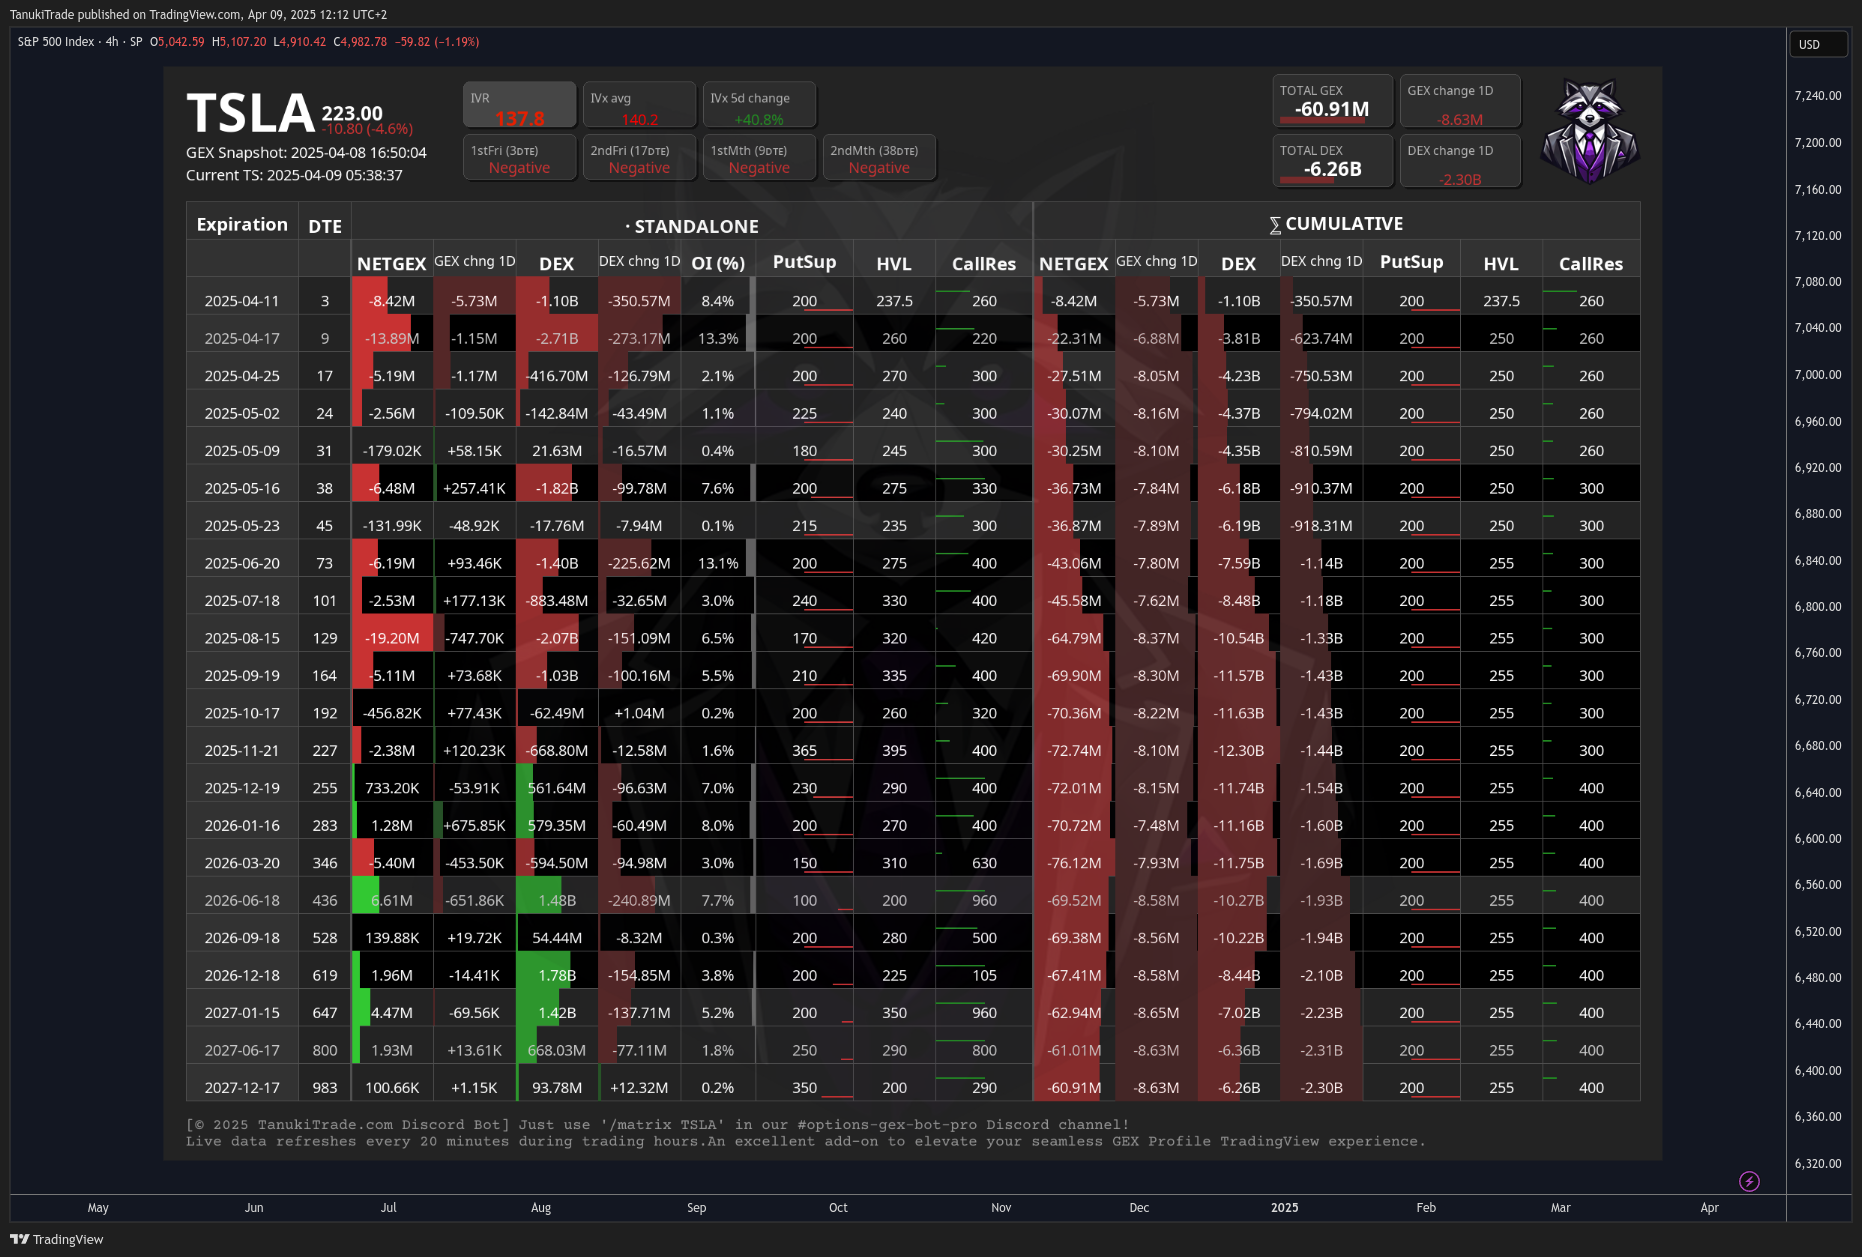Click the purple lightning bolt icon
Image resolution: width=1862 pixels, height=1257 pixels.
tap(1749, 1181)
